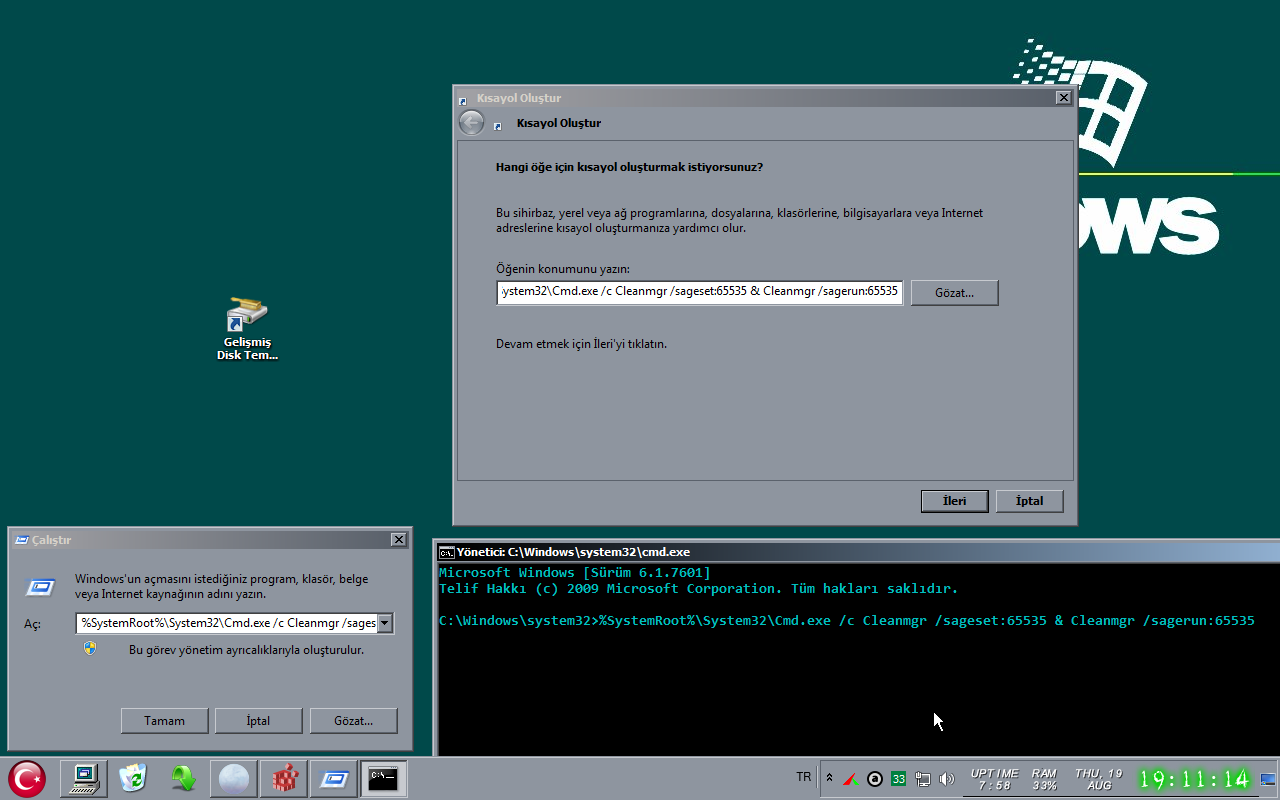The image size is (1280, 800).
Task: Click the Aç combo box text field
Action: click(x=228, y=623)
